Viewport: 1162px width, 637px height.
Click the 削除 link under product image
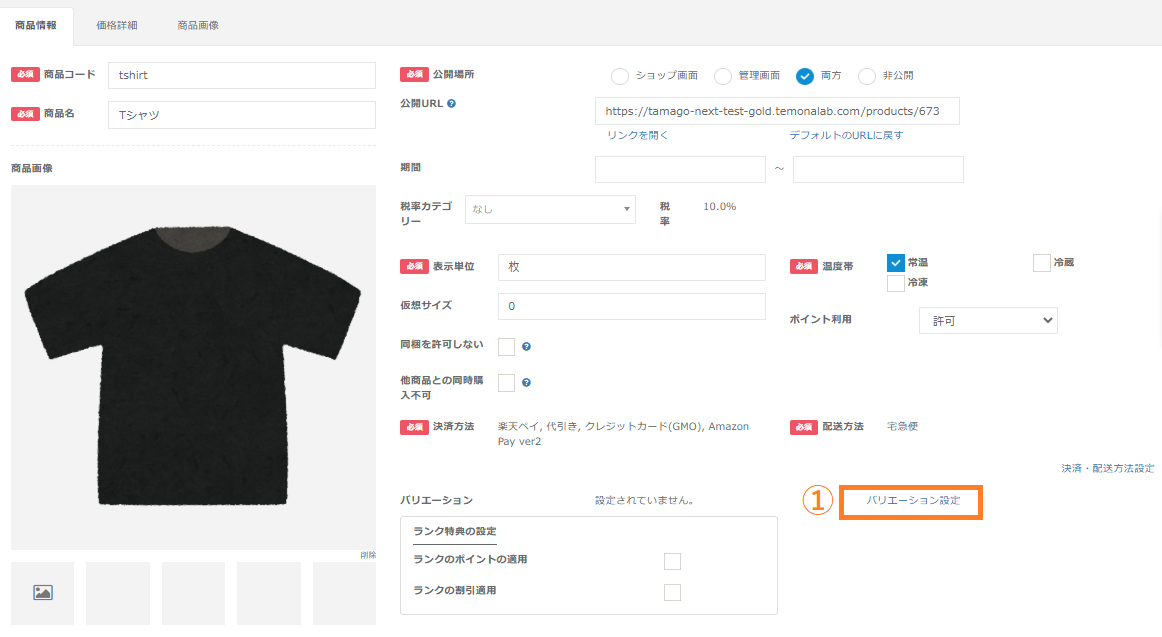pos(368,555)
